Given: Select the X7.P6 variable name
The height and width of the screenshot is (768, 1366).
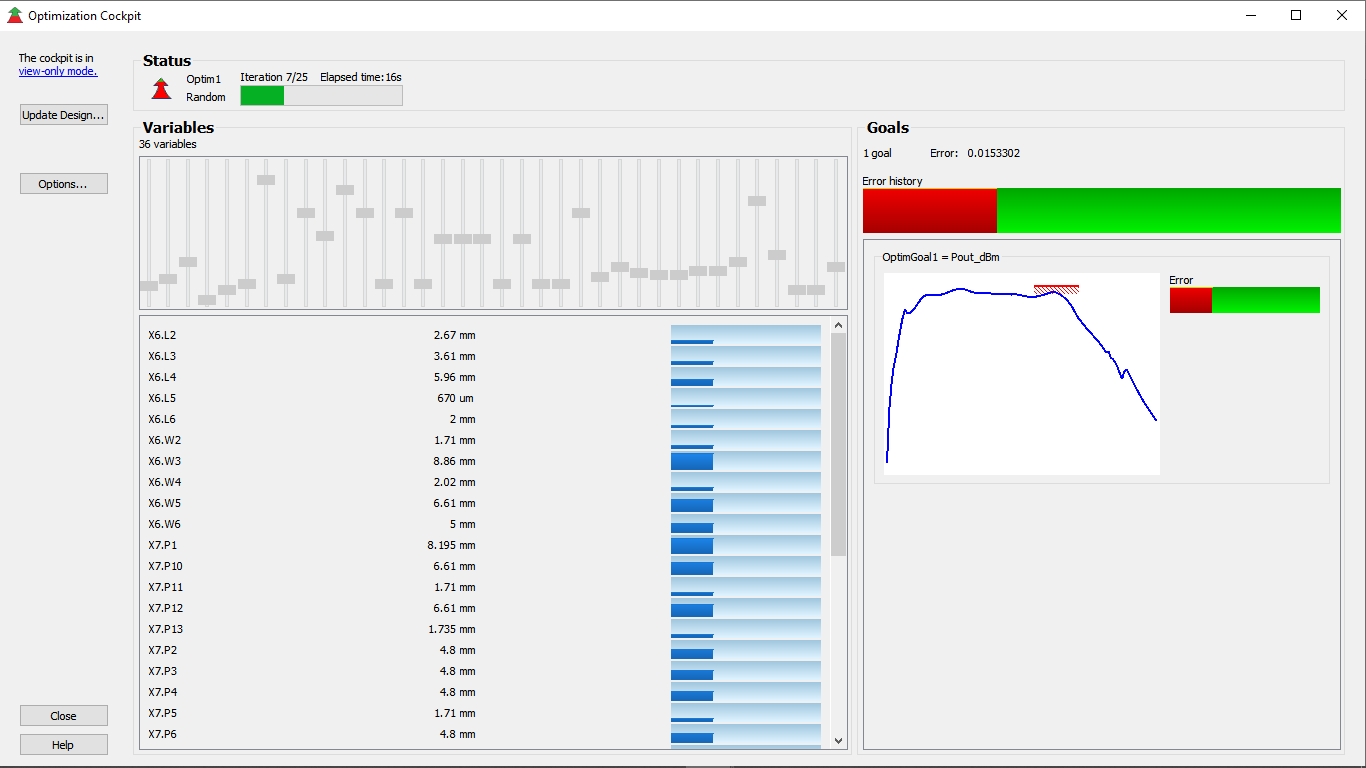Looking at the screenshot, I should click(162, 734).
